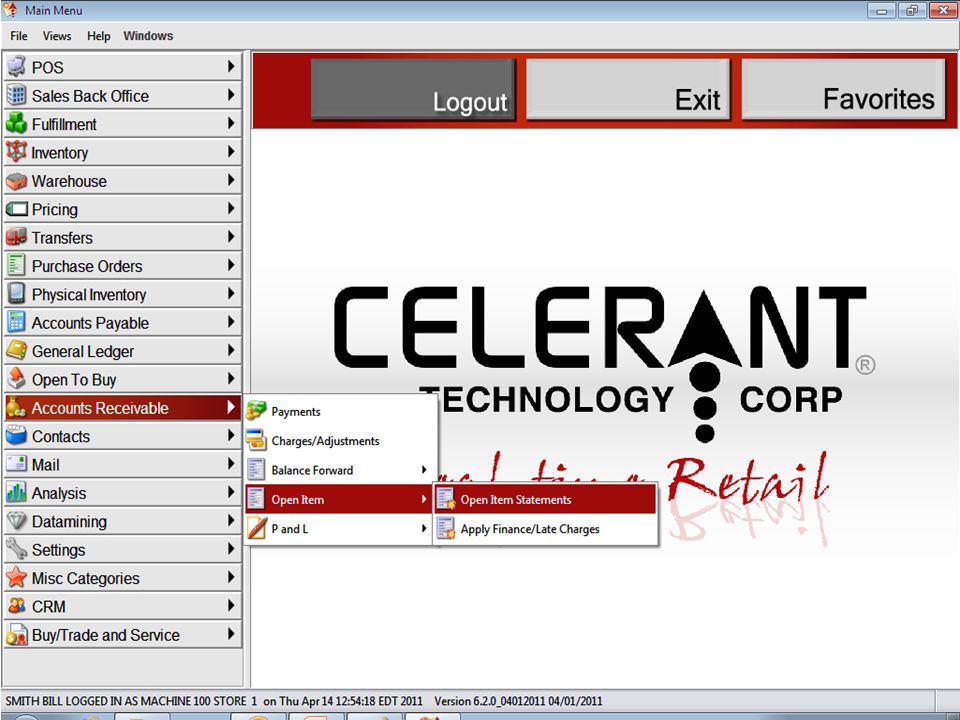This screenshot has height=720, width=960.
Task: Select Open Item Statements
Action: [545, 499]
